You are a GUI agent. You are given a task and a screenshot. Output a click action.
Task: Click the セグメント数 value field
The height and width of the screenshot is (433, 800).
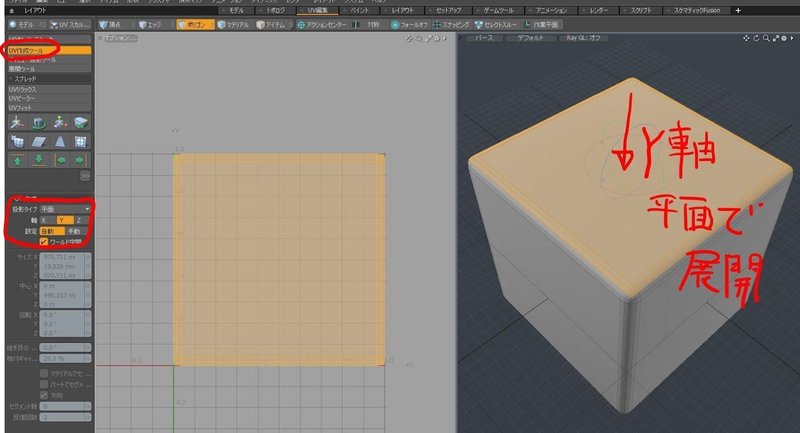[x=65, y=406]
